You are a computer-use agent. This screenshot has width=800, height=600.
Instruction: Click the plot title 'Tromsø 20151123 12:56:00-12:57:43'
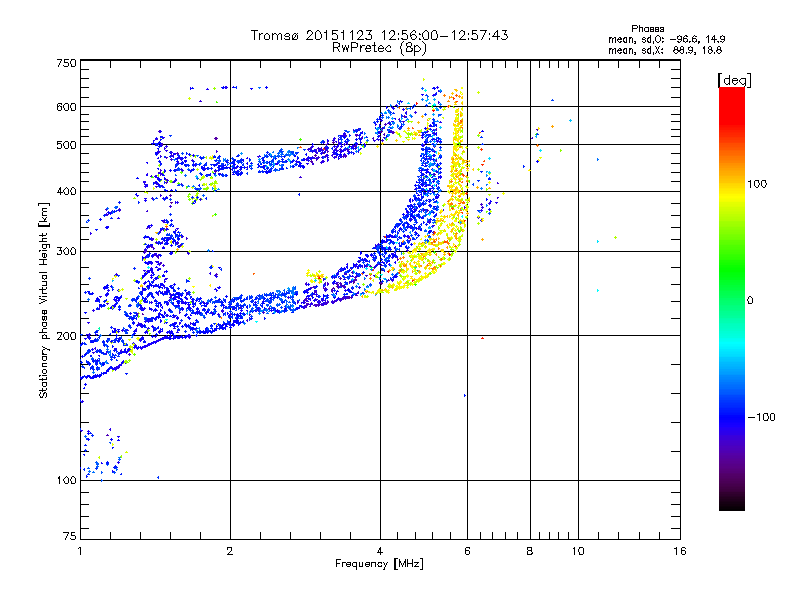[x=379, y=35]
